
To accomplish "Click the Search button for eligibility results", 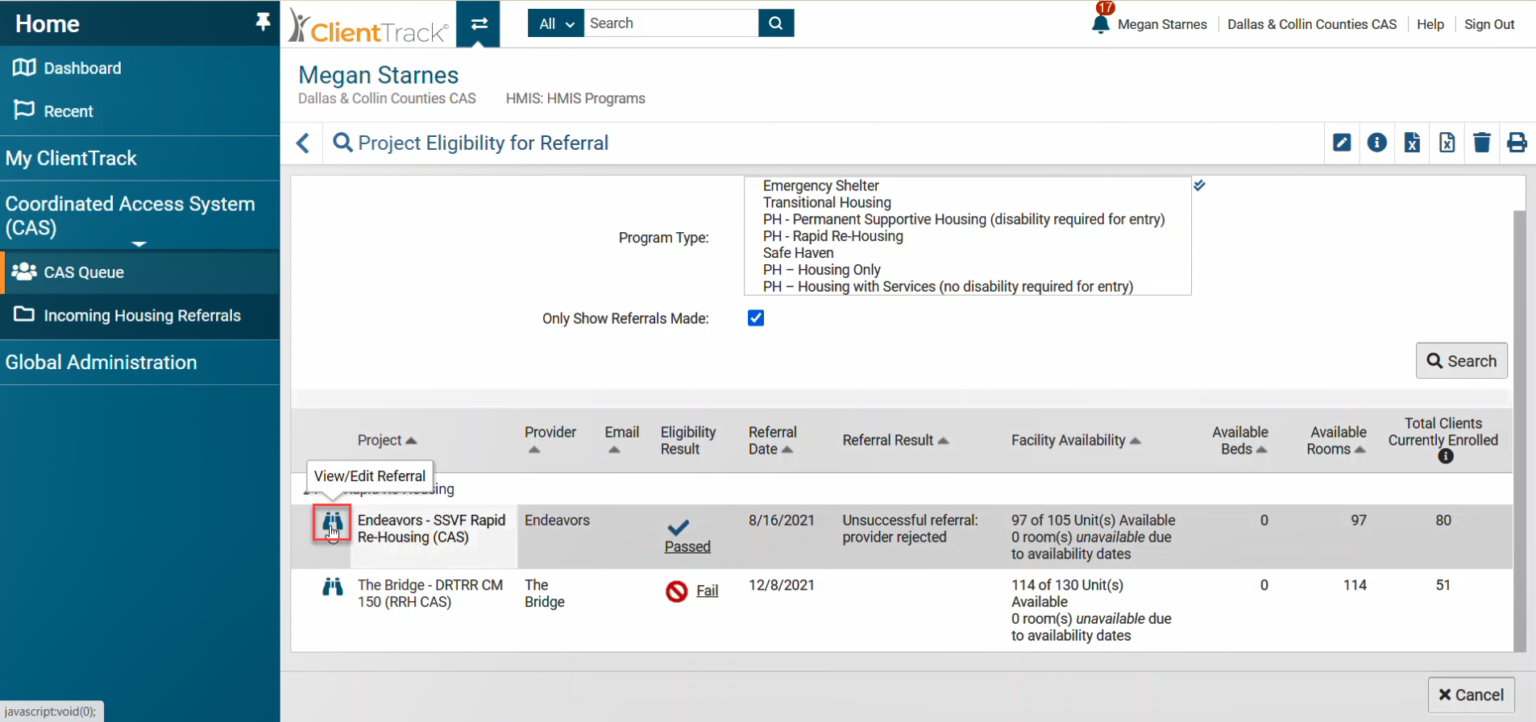I will click(x=1461, y=360).
